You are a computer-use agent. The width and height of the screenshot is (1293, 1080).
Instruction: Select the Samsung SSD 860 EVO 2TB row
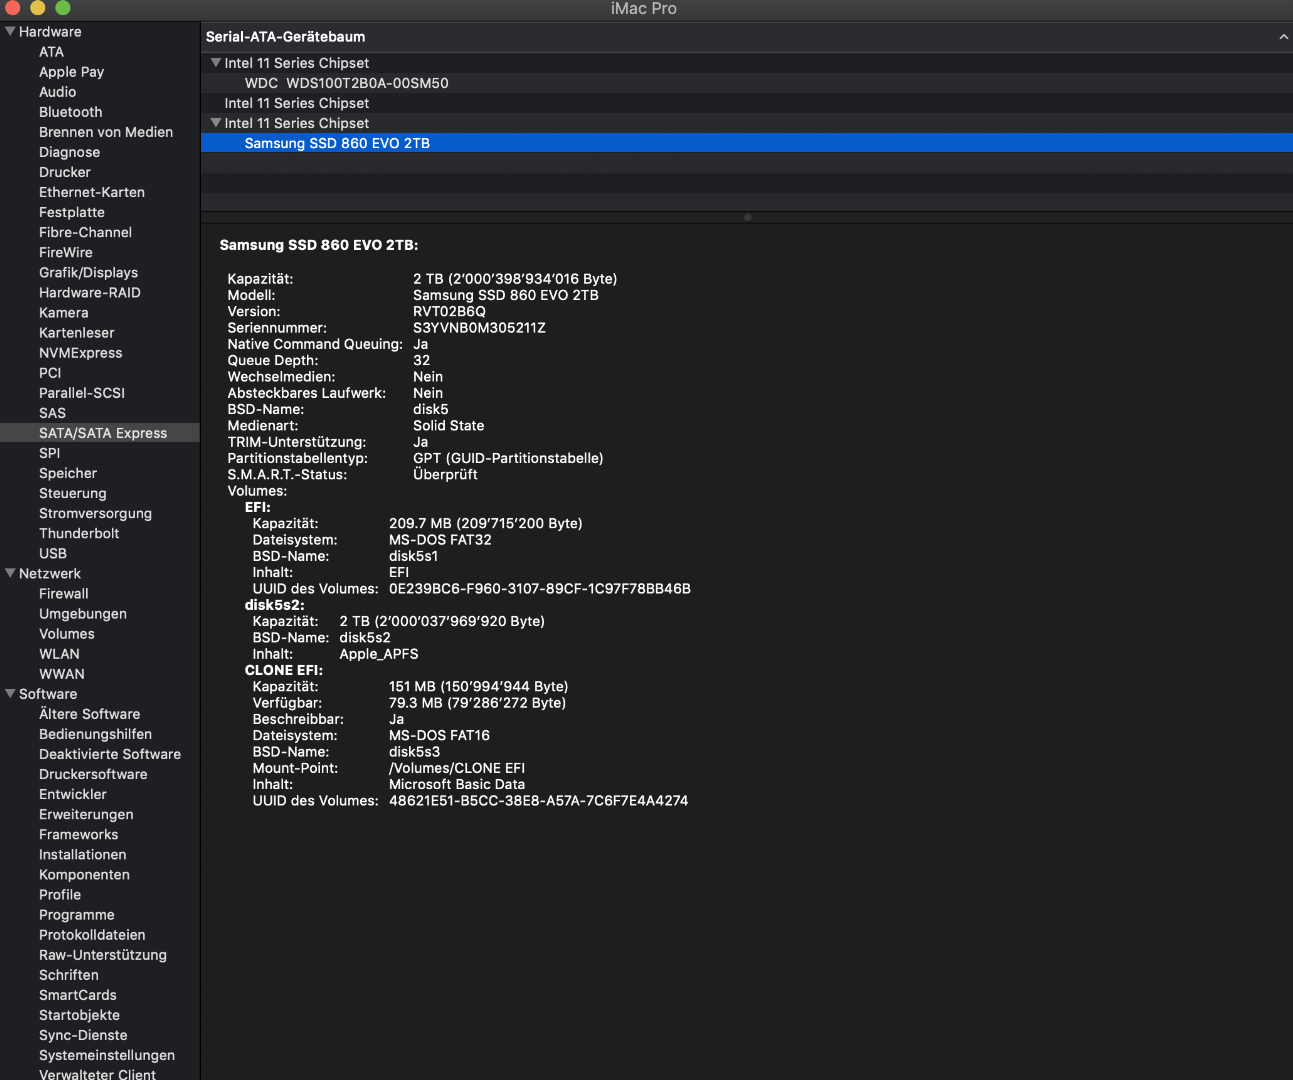(x=337, y=143)
